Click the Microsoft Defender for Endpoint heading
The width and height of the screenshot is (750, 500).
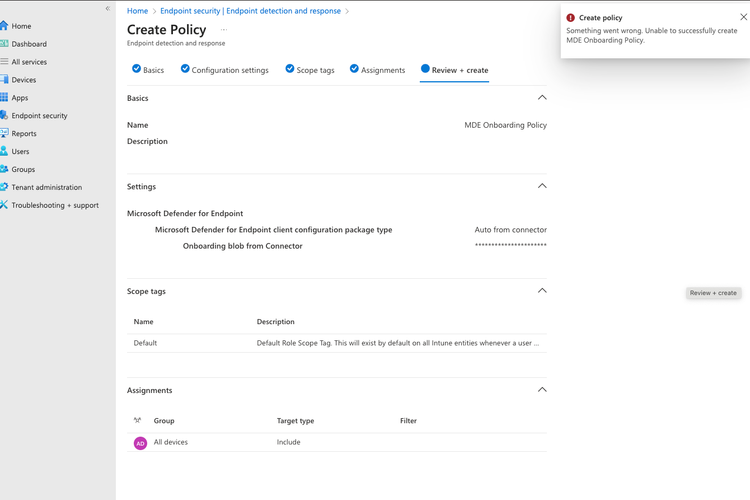click(x=185, y=213)
